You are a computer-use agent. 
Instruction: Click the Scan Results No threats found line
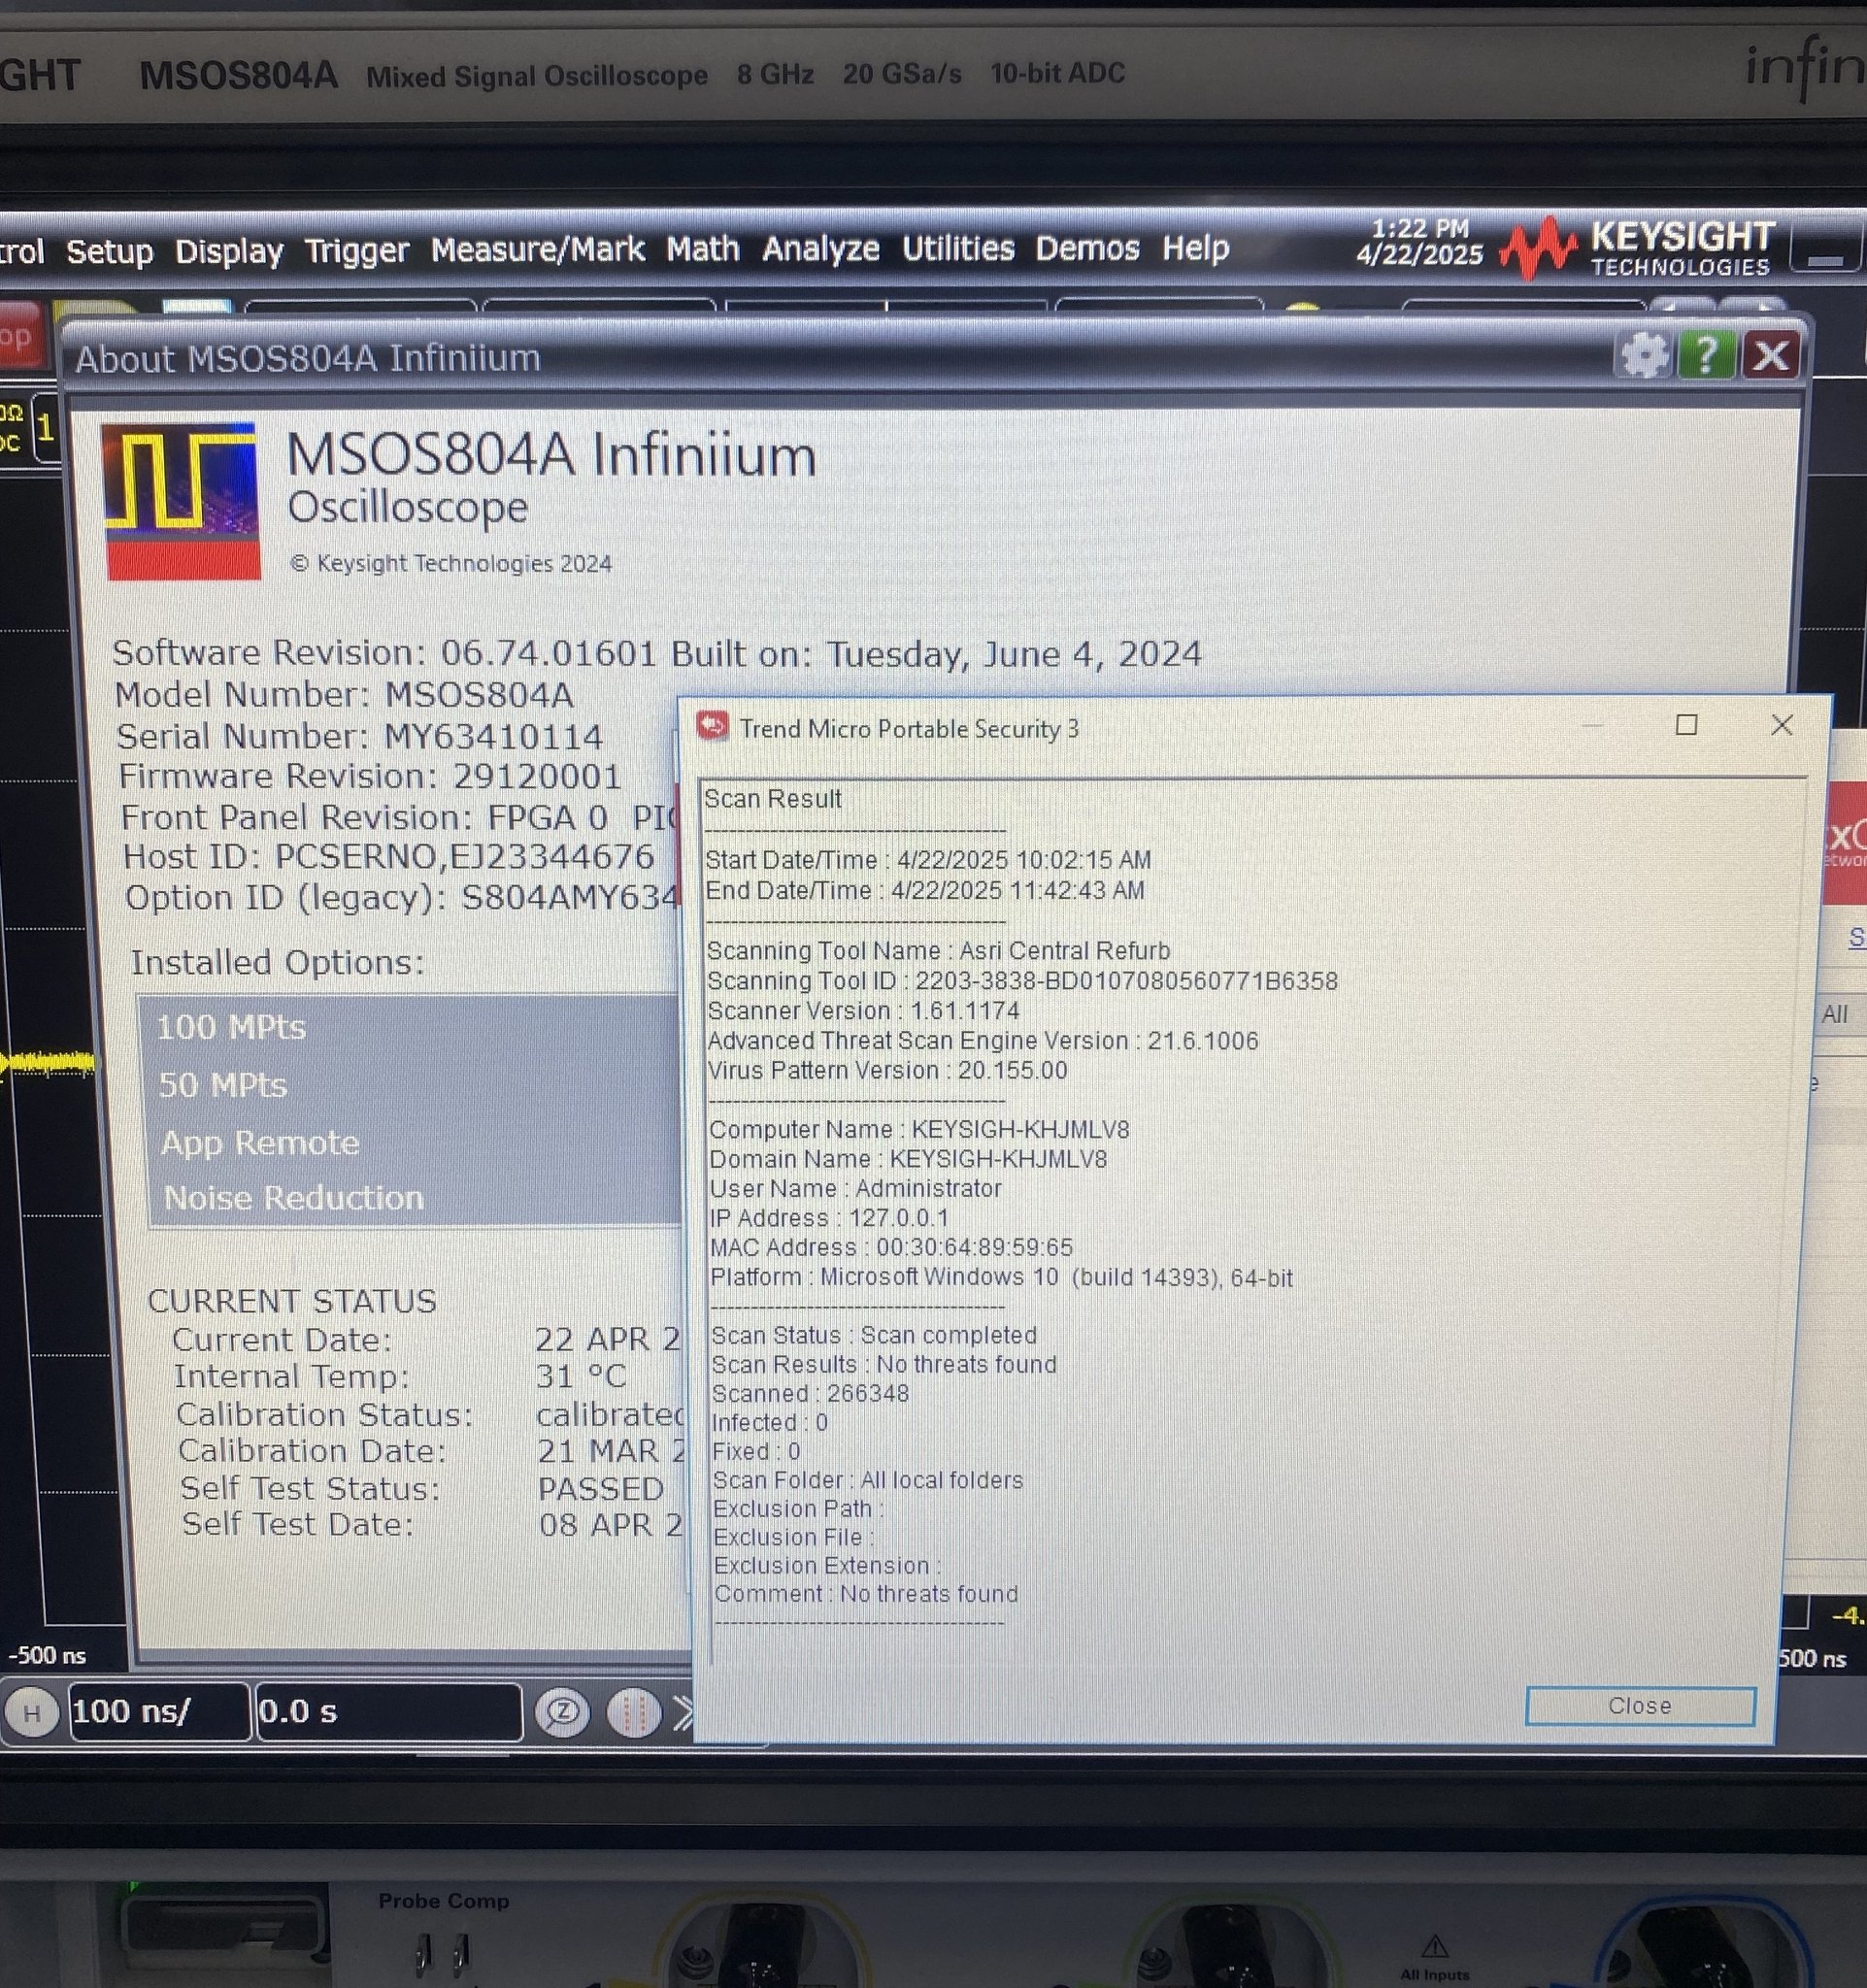pos(883,1364)
